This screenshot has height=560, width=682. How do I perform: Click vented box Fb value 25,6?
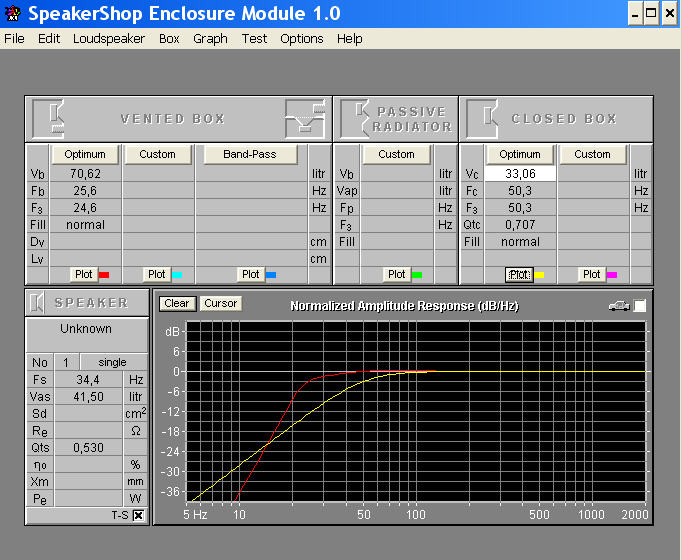tap(85, 191)
